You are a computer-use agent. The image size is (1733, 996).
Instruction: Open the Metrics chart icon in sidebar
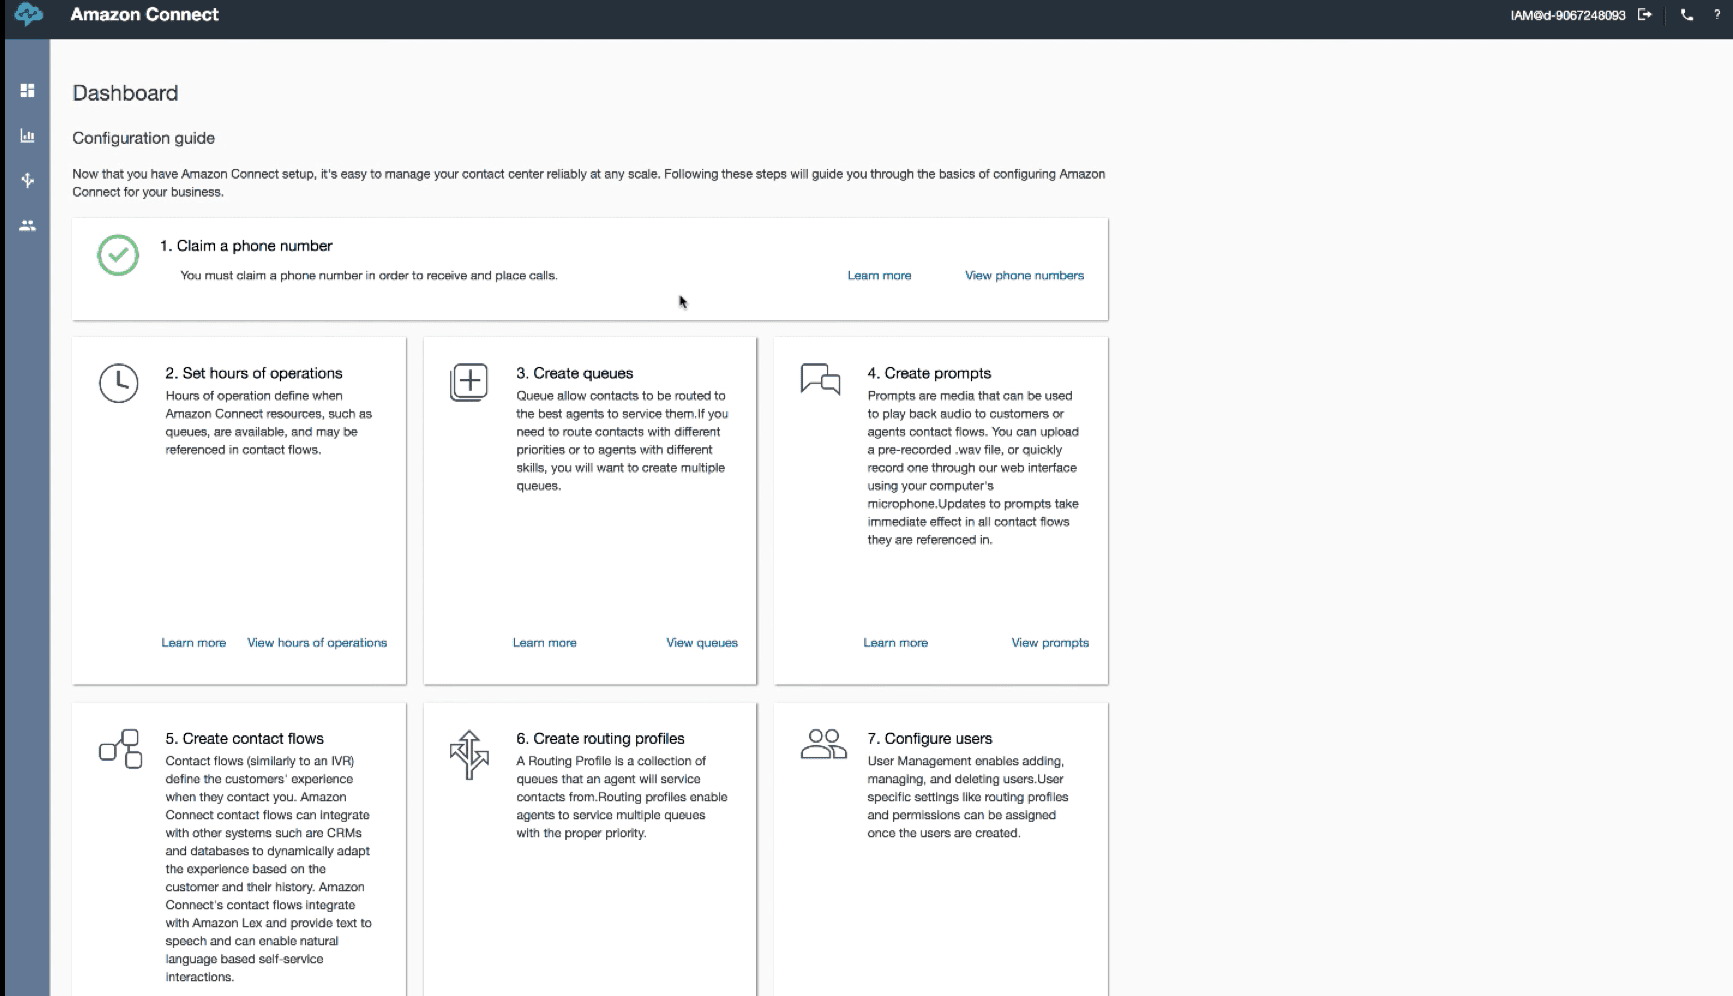pyautogui.click(x=27, y=136)
